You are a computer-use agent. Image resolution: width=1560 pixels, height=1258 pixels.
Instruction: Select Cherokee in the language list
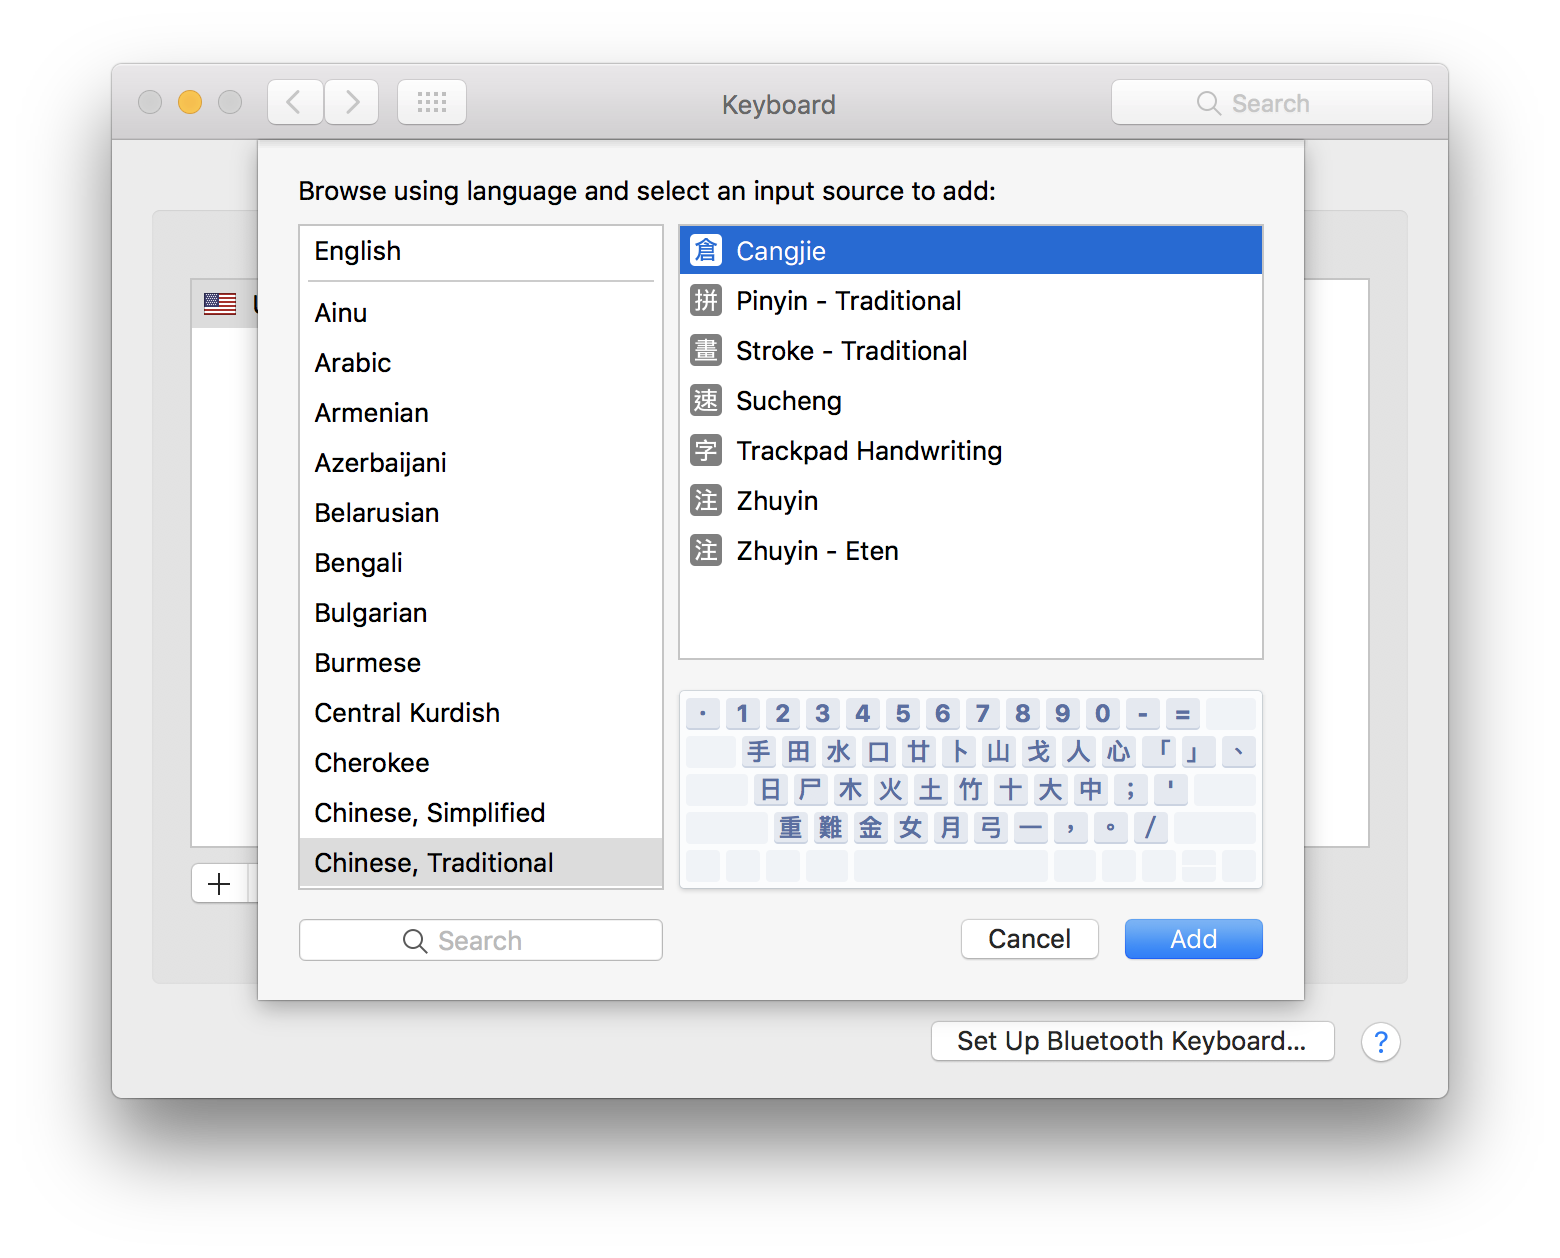point(372,763)
